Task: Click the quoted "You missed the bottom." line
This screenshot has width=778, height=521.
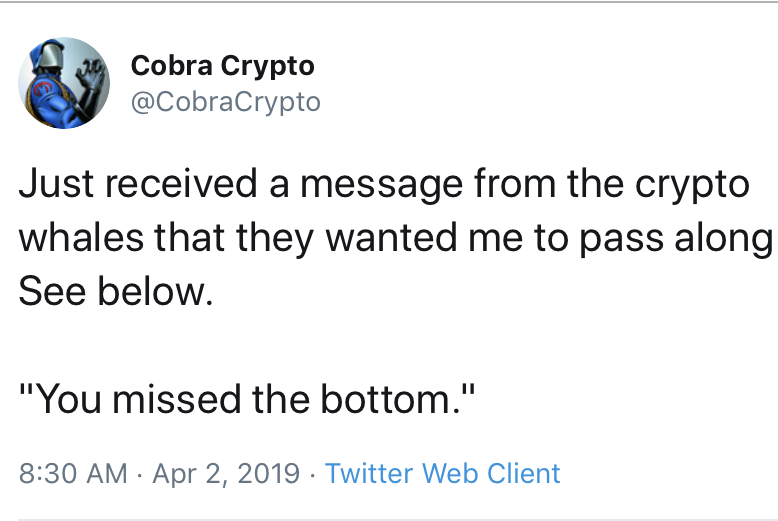Action: coord(247,399)
